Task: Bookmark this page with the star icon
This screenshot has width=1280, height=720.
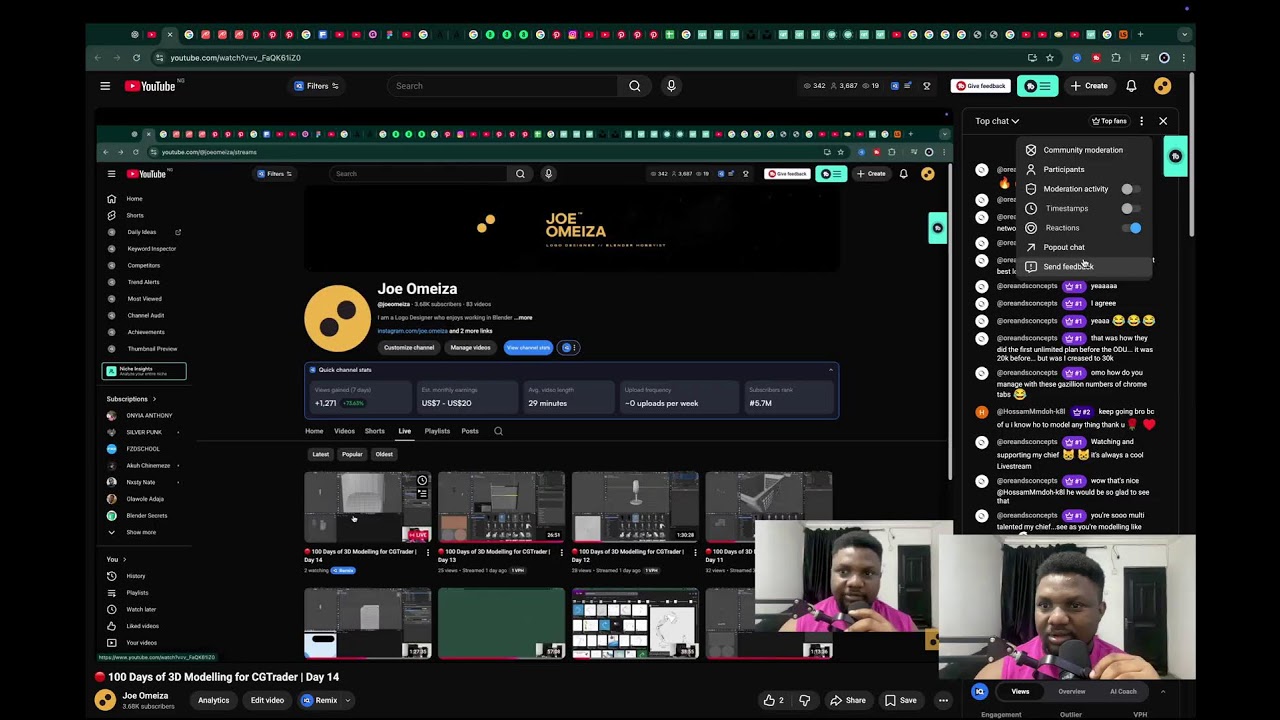Action: (x=1049, y=58)
